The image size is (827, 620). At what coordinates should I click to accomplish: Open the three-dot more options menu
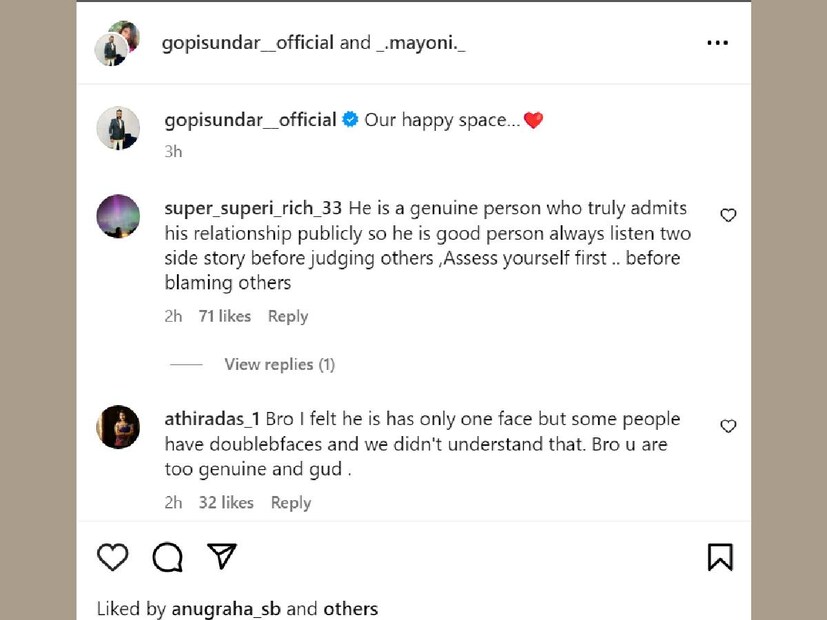point(717,43)
